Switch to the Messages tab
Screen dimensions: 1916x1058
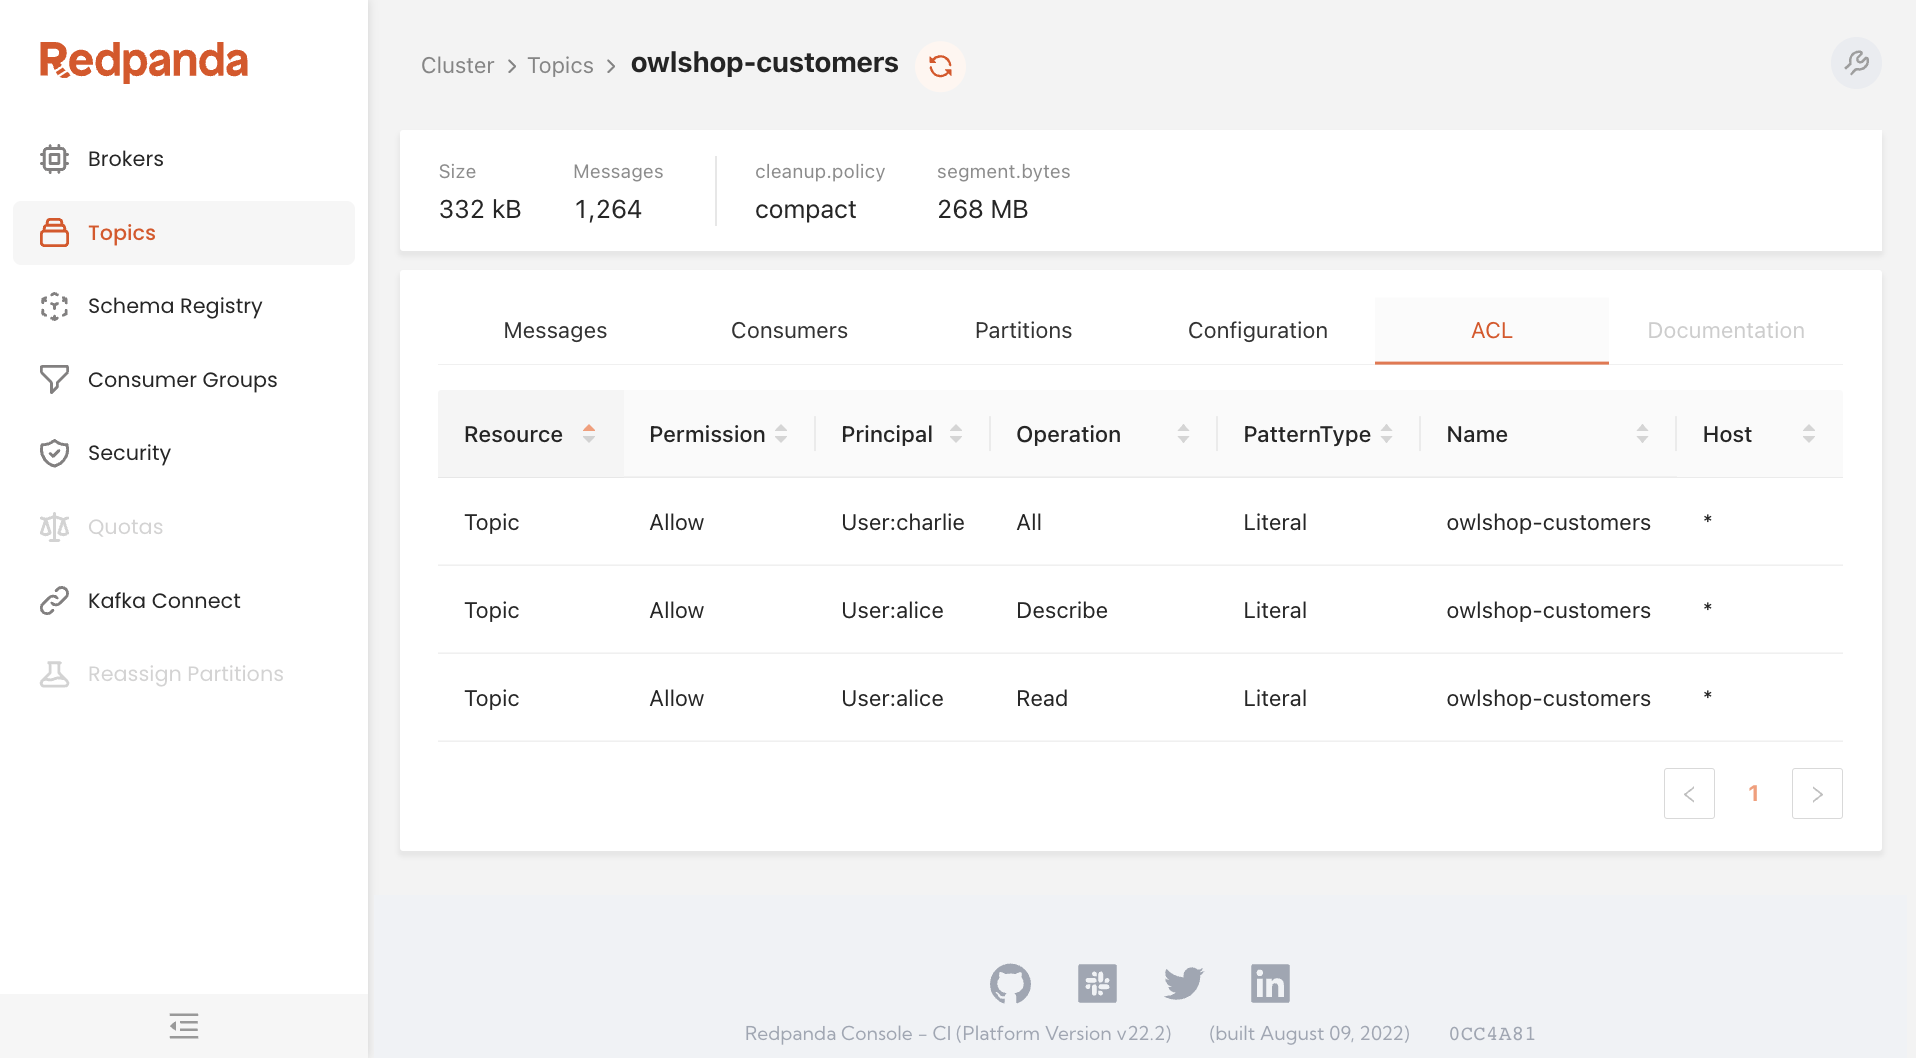[555, 331]
